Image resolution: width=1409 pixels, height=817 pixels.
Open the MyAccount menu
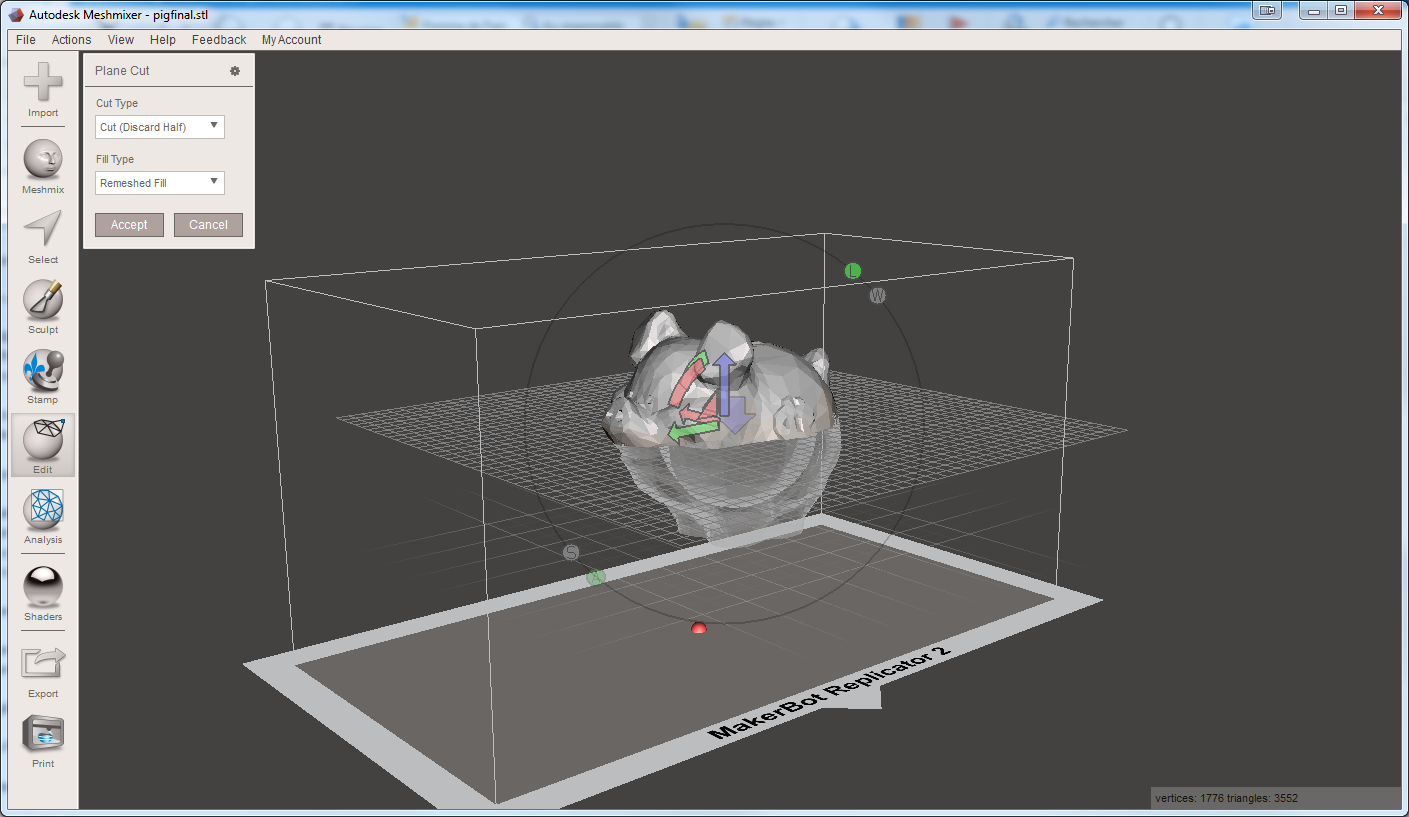pos(292,40)
